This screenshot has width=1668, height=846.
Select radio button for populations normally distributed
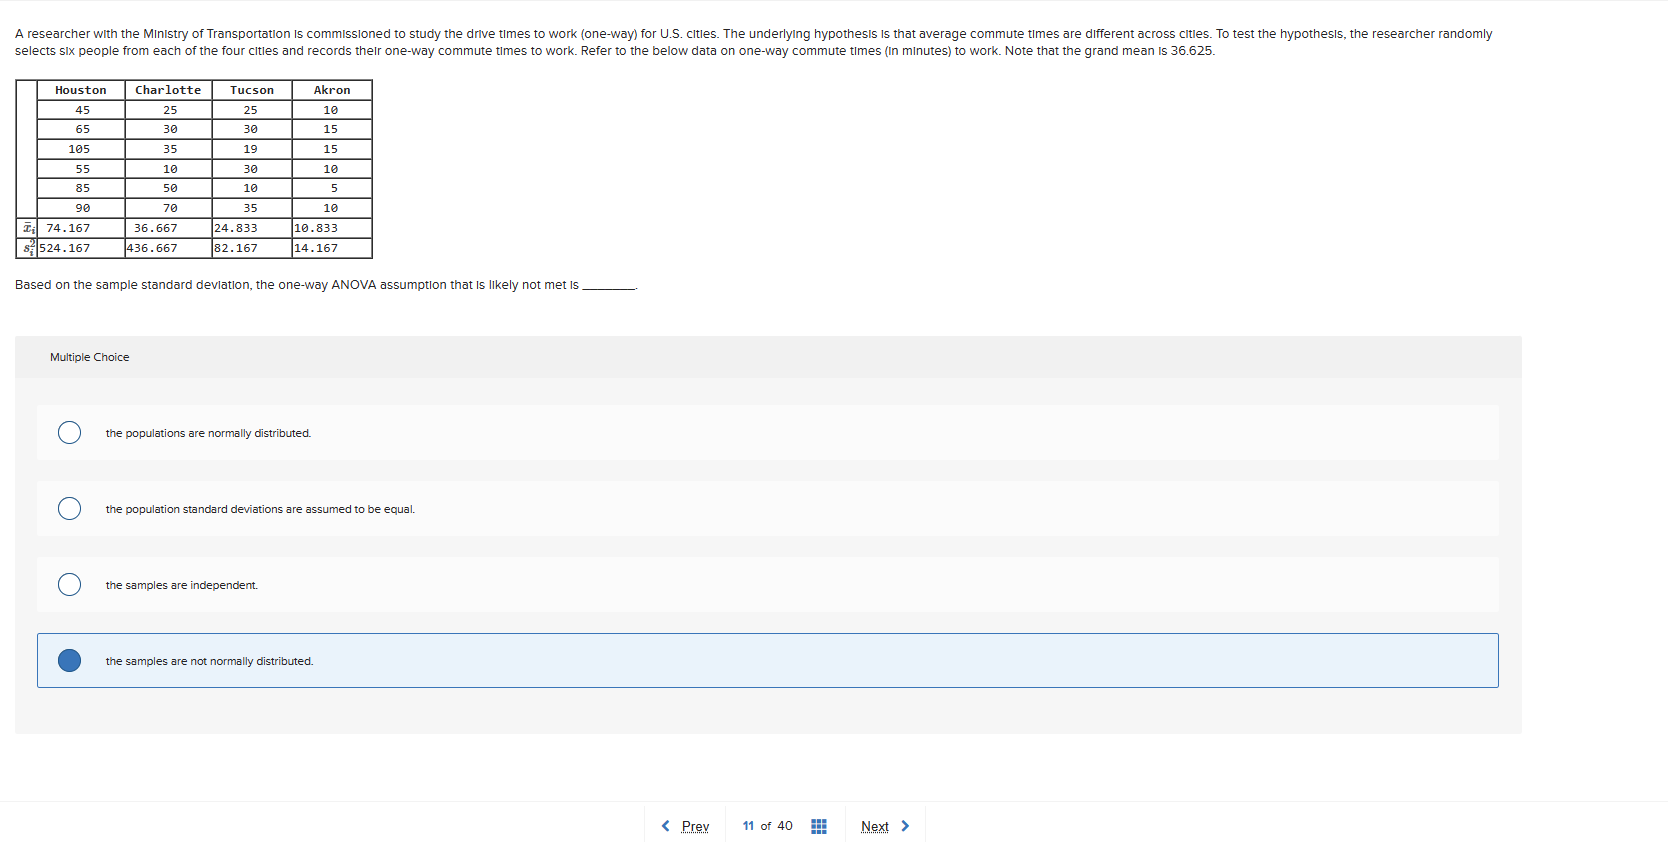point(69,432)
